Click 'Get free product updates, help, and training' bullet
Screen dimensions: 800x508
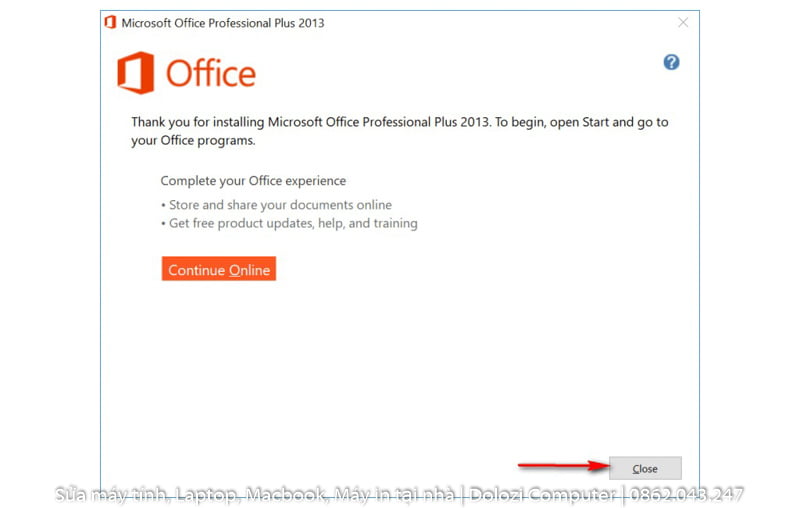pos(290,223)
